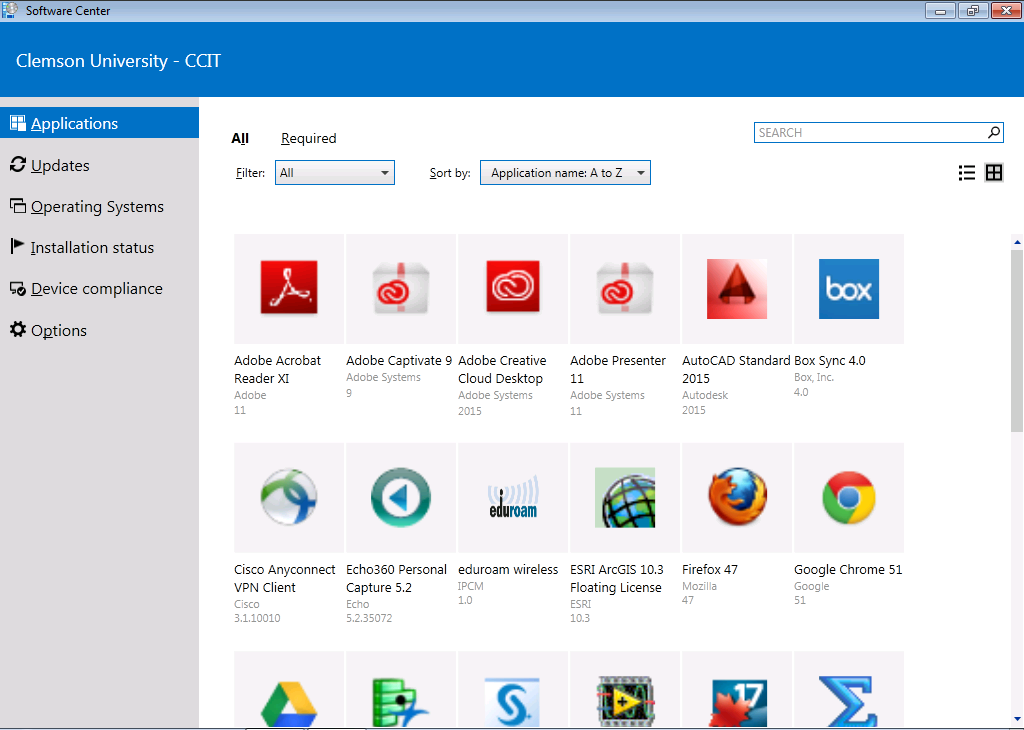1024x730 pixels.
Task: Click version number 3.1.10010
Action: (257, 618)
